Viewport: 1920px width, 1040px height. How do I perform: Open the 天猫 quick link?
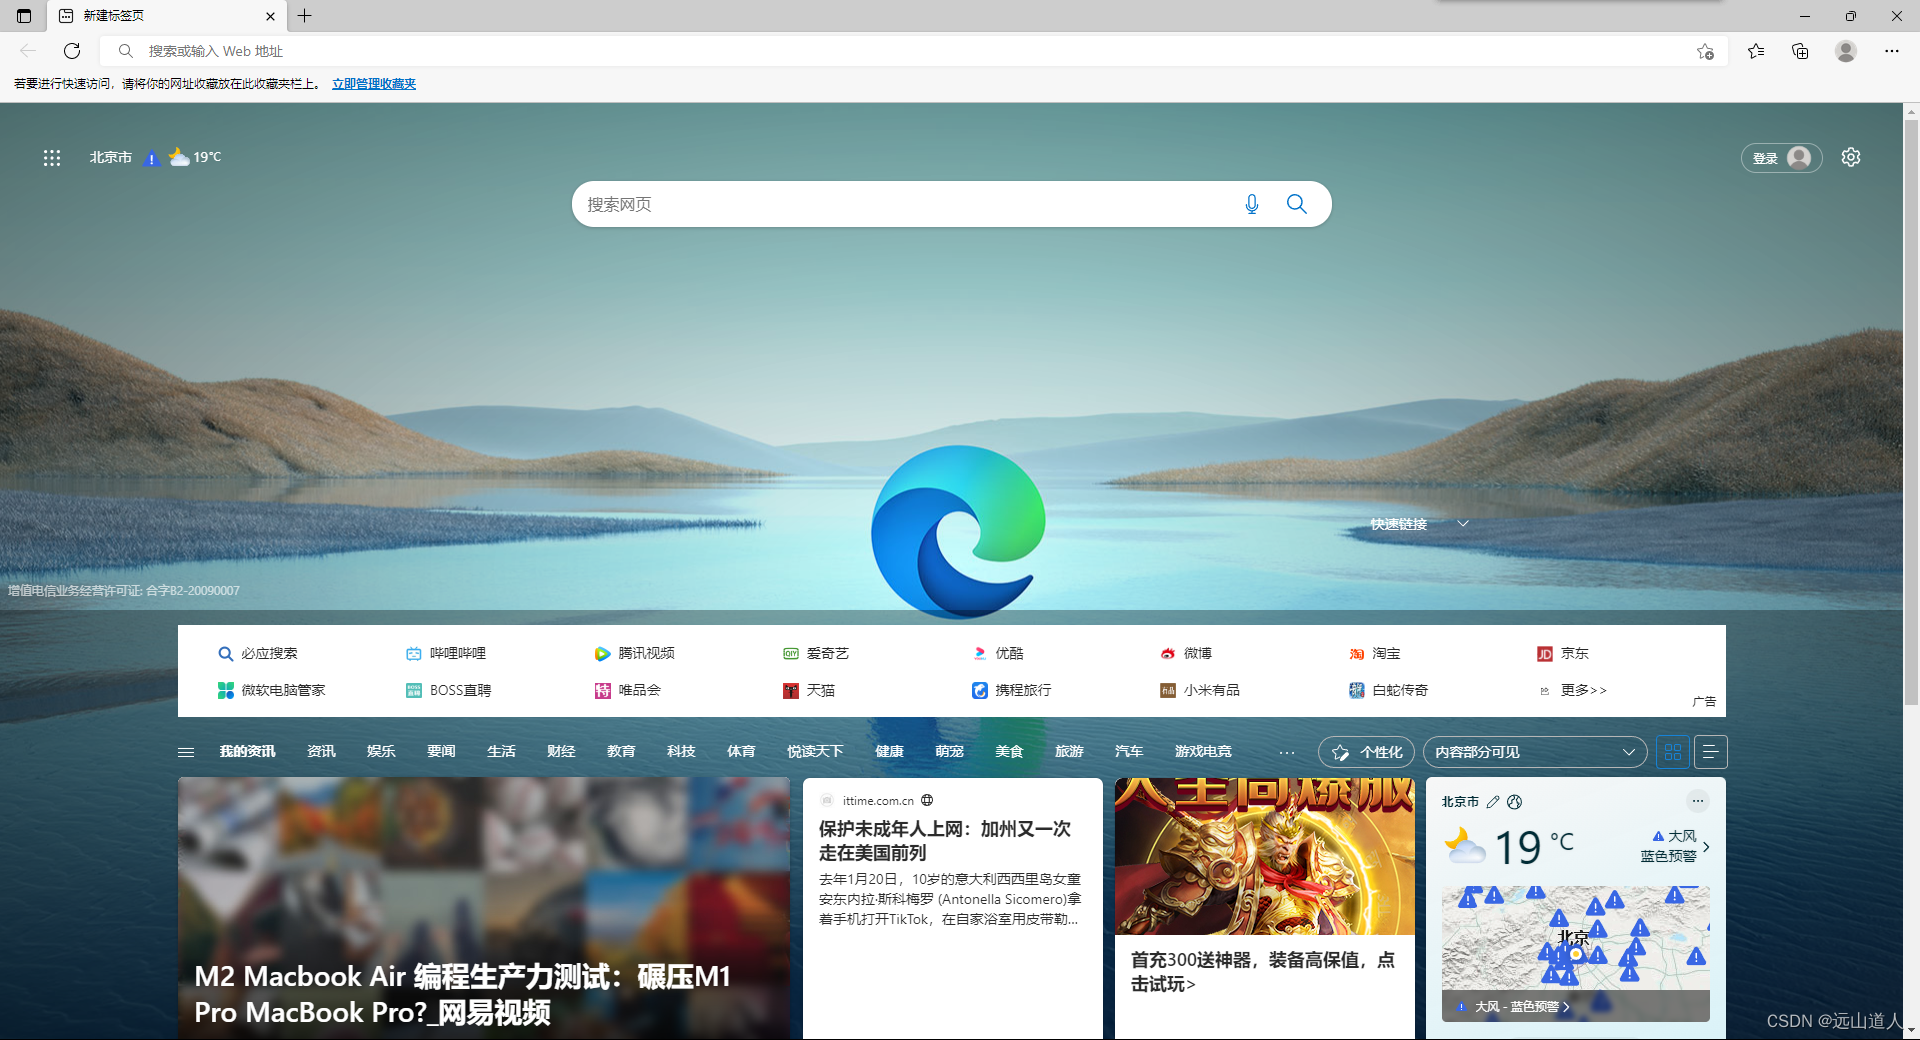point(809,690)
